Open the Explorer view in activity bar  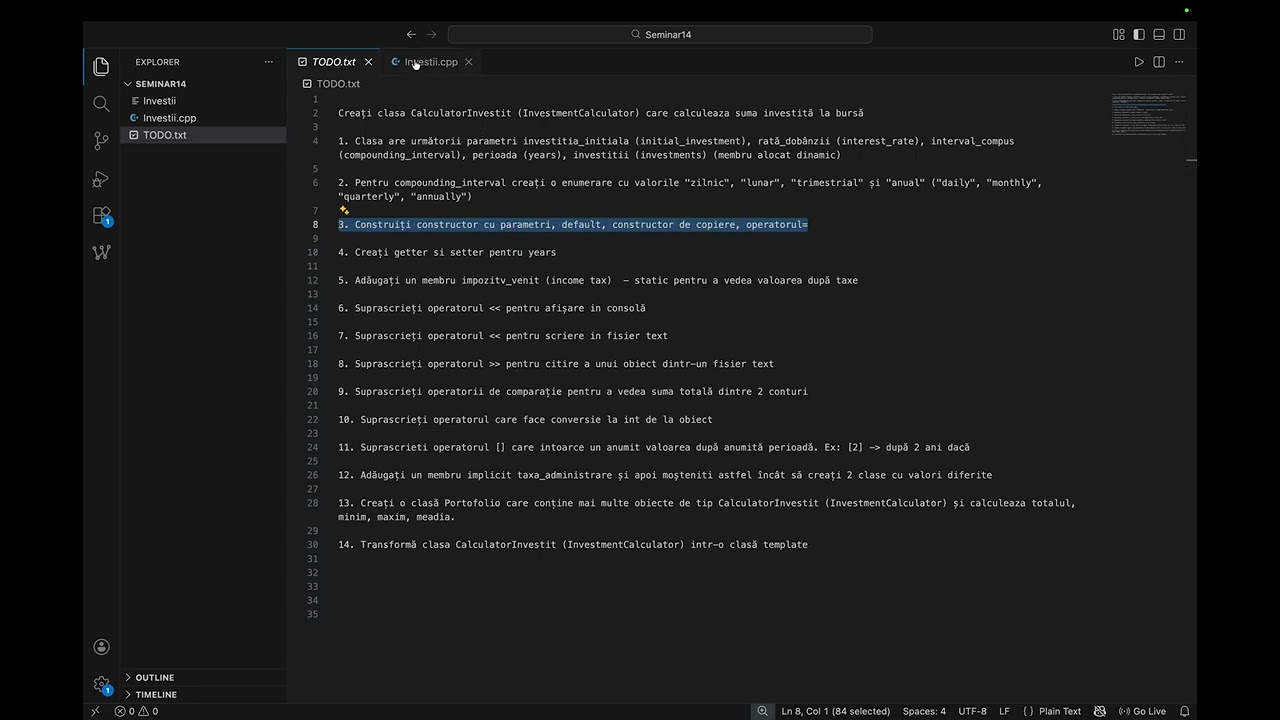(101, 67)
